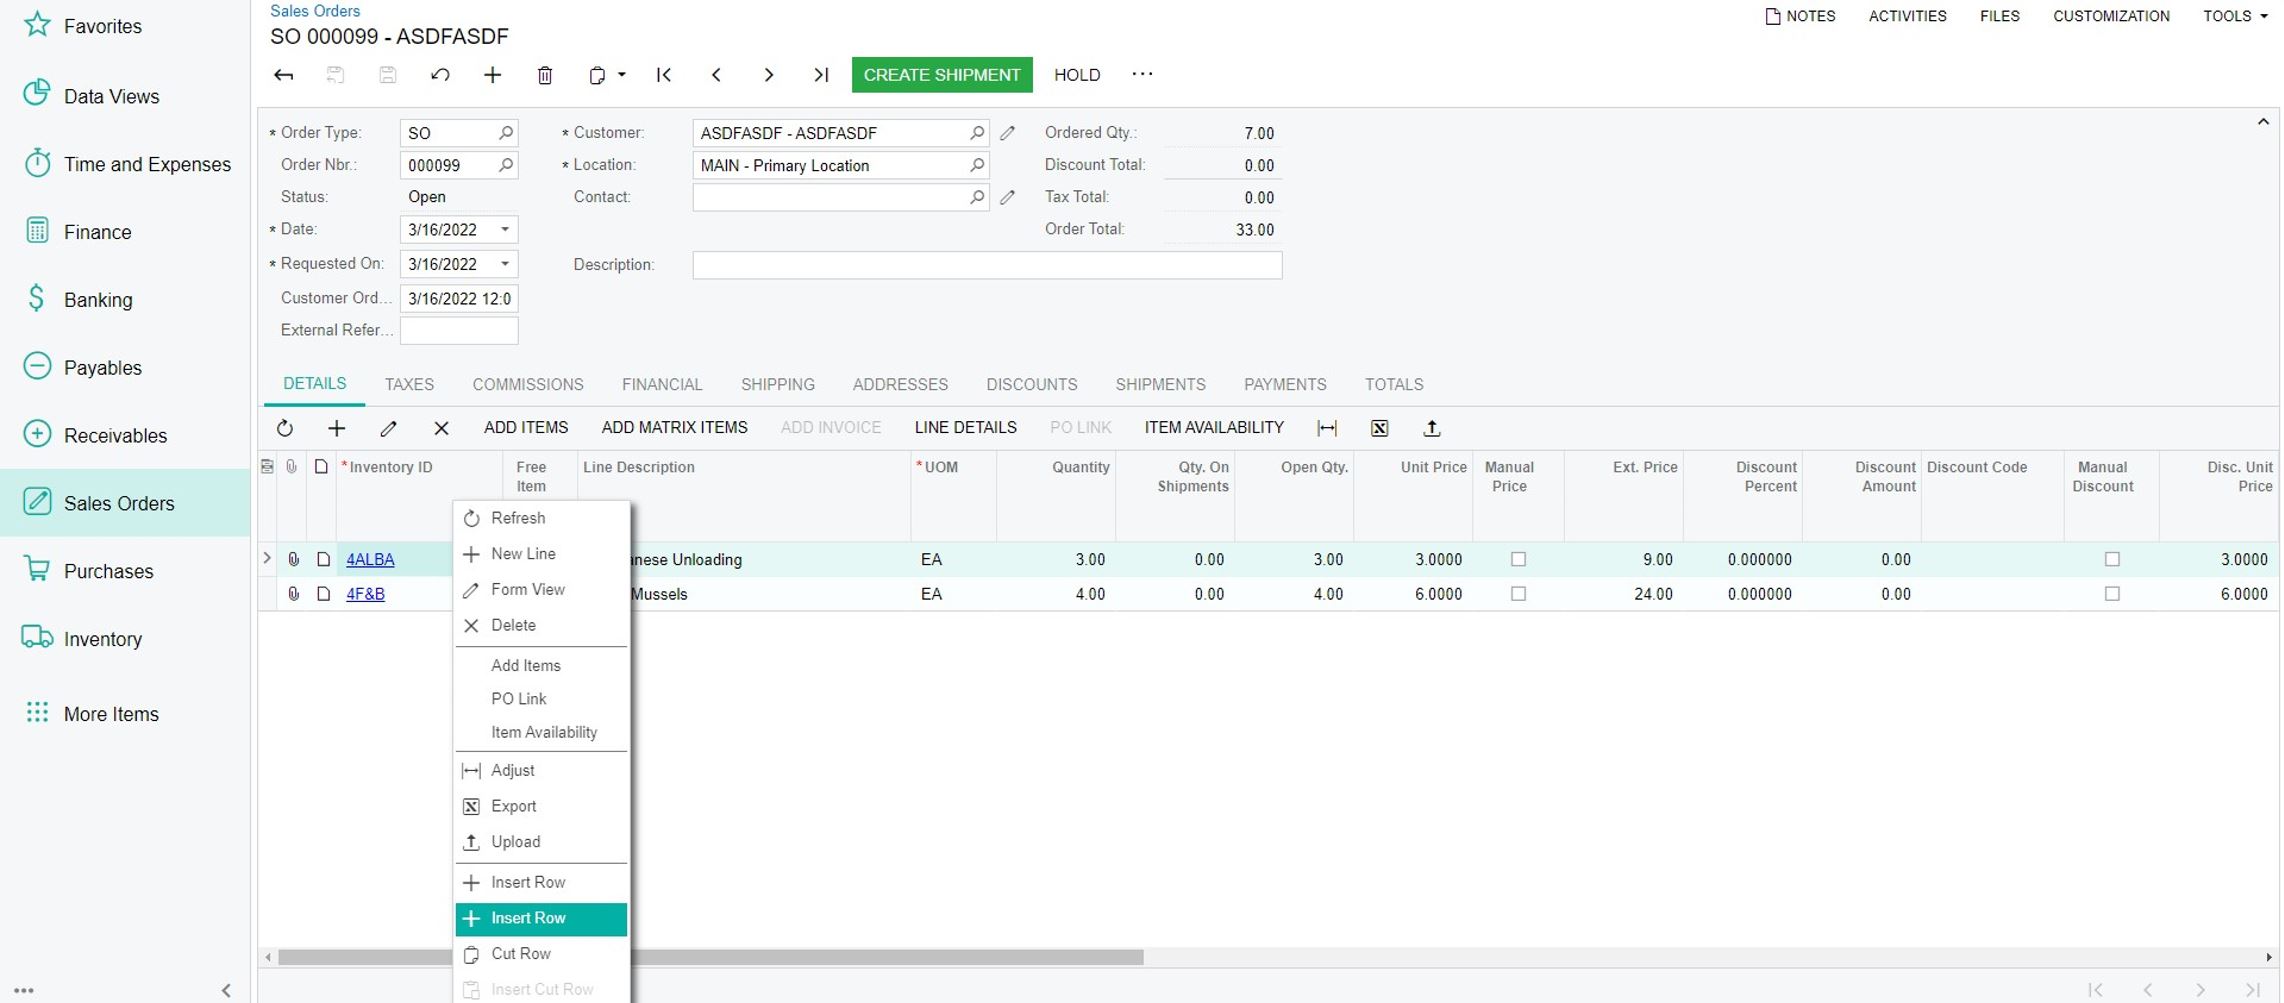Click the undo/cancel toolbar icon

pos(440,75)
